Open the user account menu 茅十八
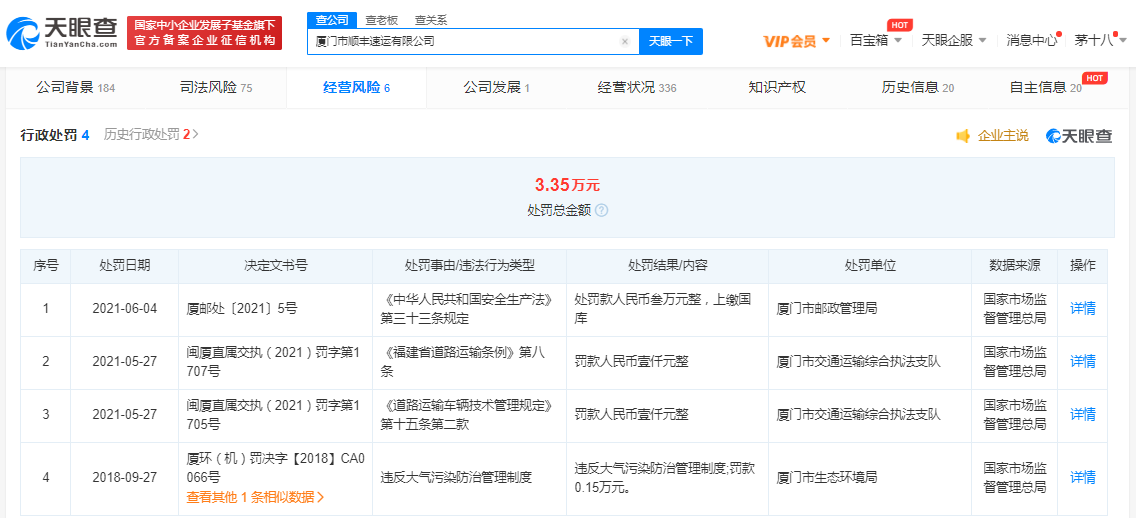1136x518 pixels. (x=1100, y=41)
